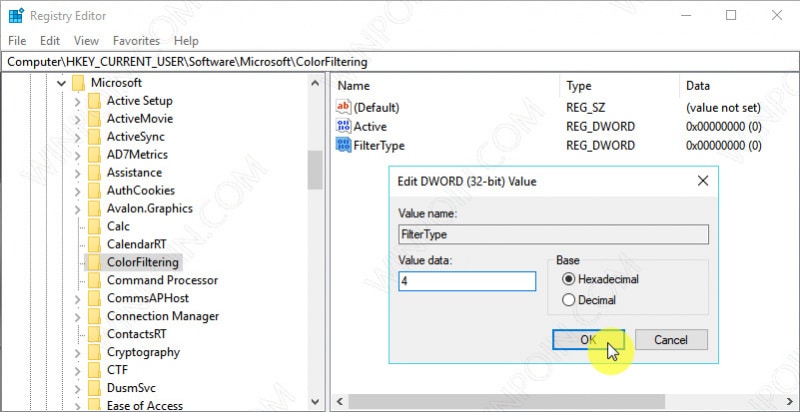Click the Avalon.Graphics folder icon
The width and height of the screenshot is (800, 412).
pyautogui.click(x=94, y=209)
